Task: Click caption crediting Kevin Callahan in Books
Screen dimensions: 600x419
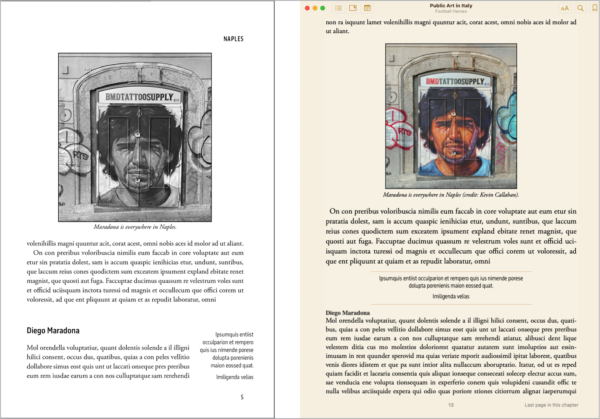Action: click(x=451, y=195)
